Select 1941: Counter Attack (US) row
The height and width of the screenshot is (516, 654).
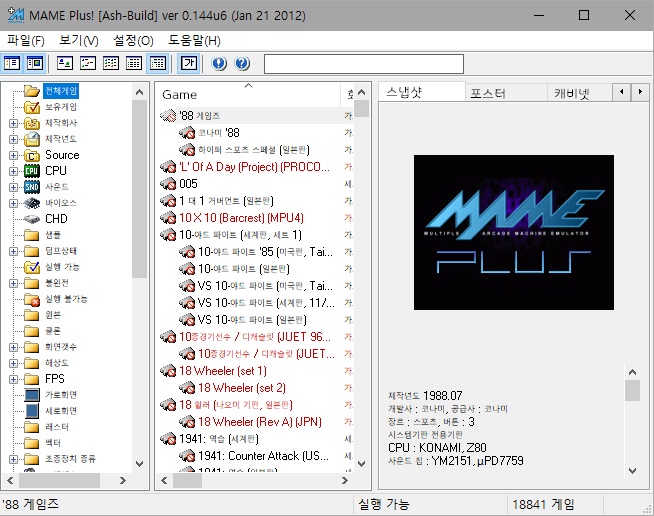(x=256, y=456)
